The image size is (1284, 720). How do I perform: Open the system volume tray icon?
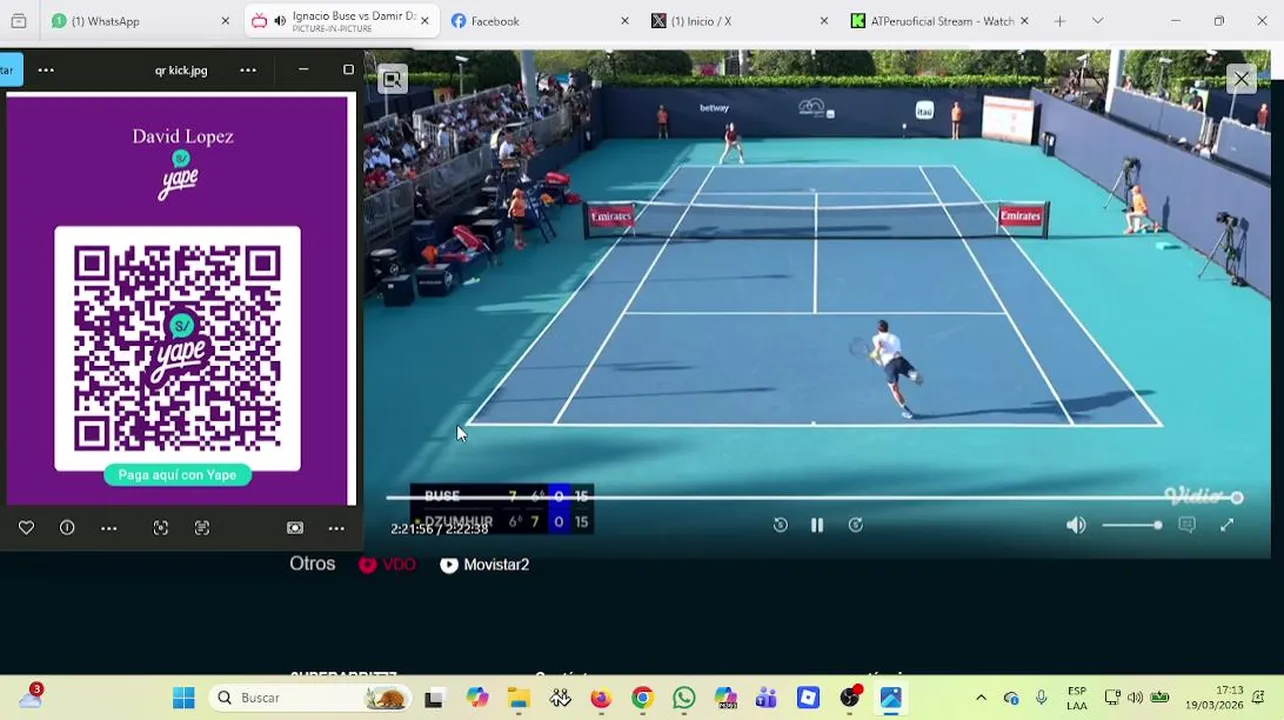point(1135,698)
